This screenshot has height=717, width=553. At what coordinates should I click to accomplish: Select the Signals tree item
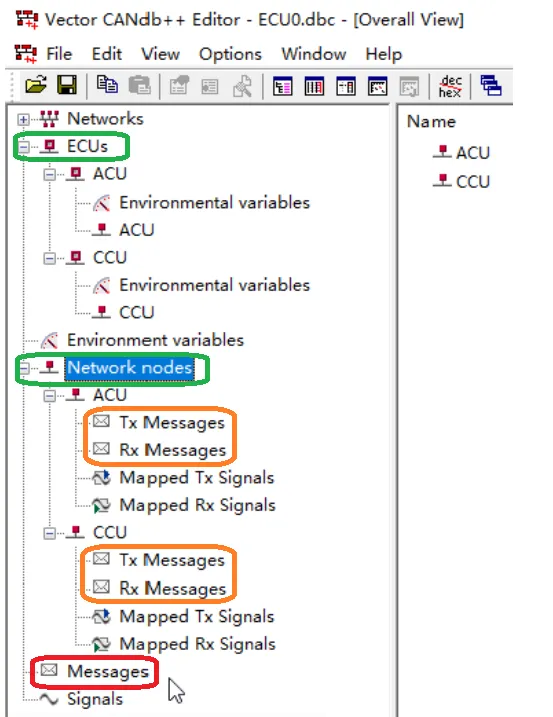(95, 699)
